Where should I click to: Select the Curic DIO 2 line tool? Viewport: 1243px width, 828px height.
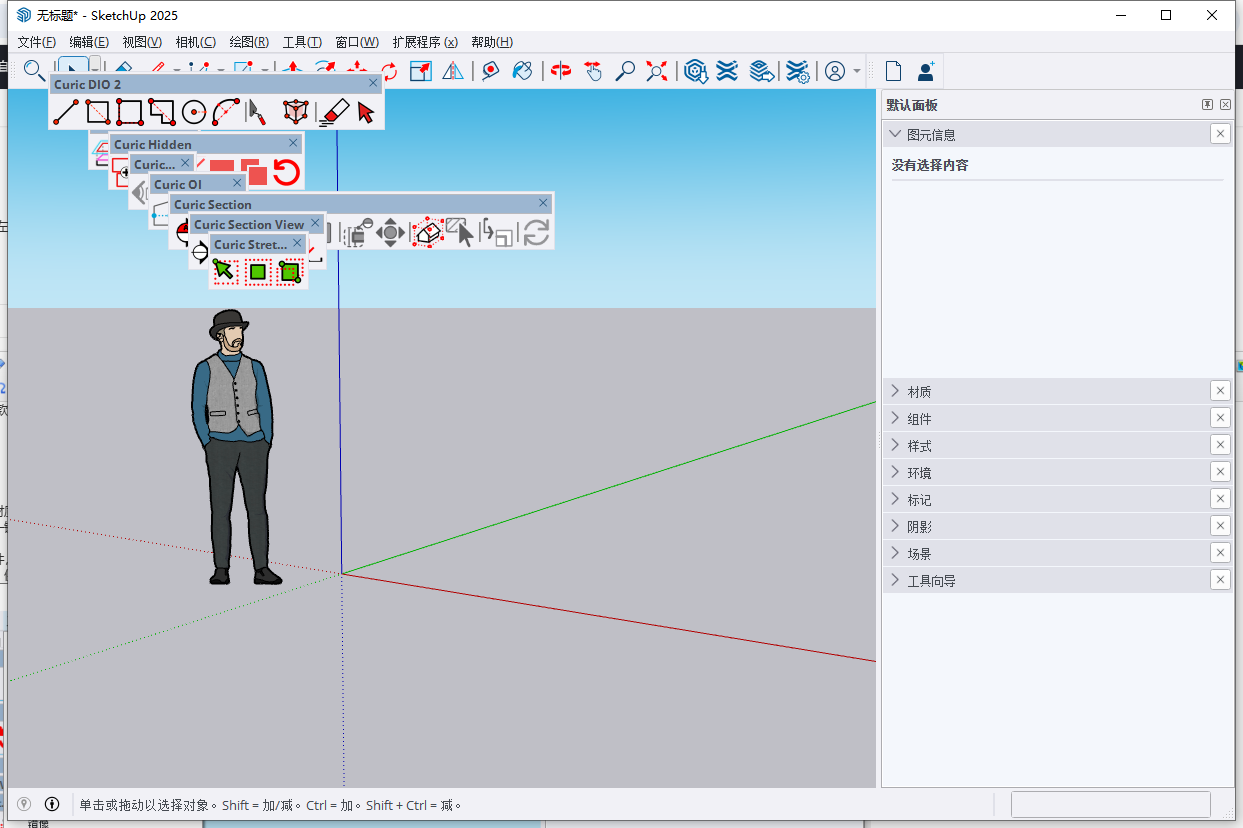66,111
